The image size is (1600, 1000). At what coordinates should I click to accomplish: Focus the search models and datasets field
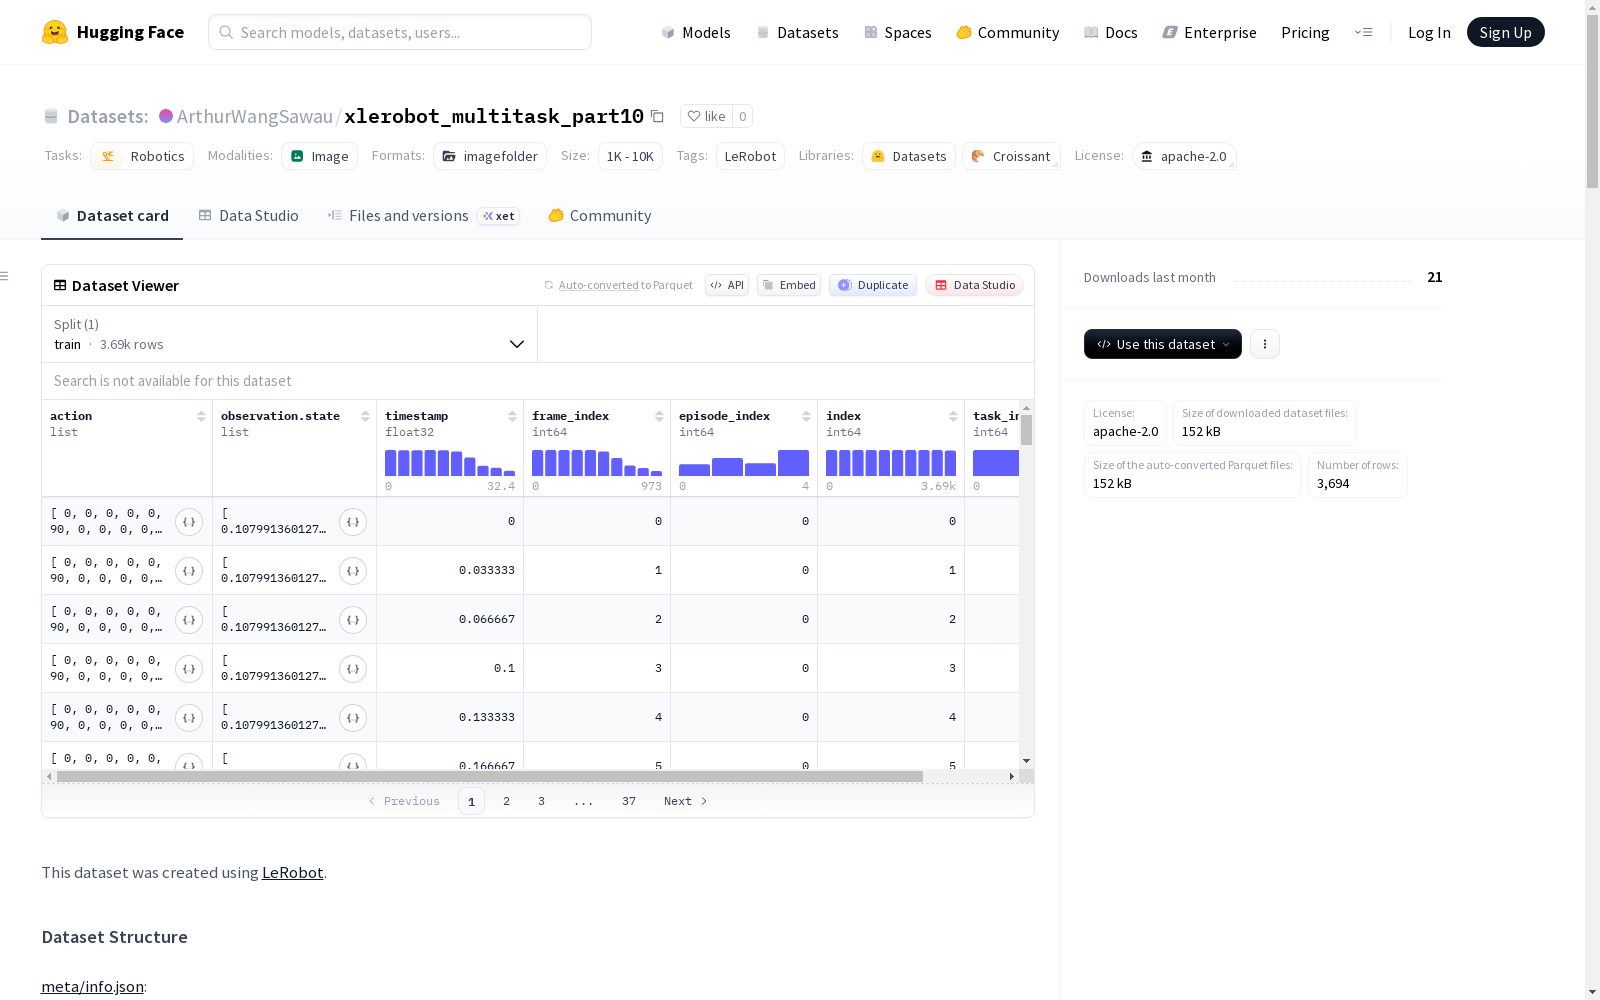pos(400,32)
